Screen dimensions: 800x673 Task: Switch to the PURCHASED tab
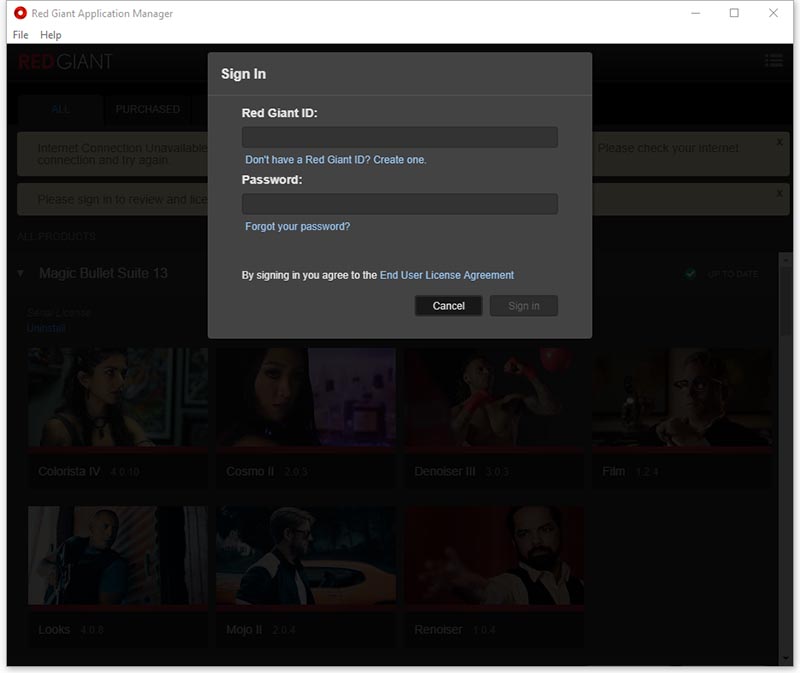pos(147,109)
